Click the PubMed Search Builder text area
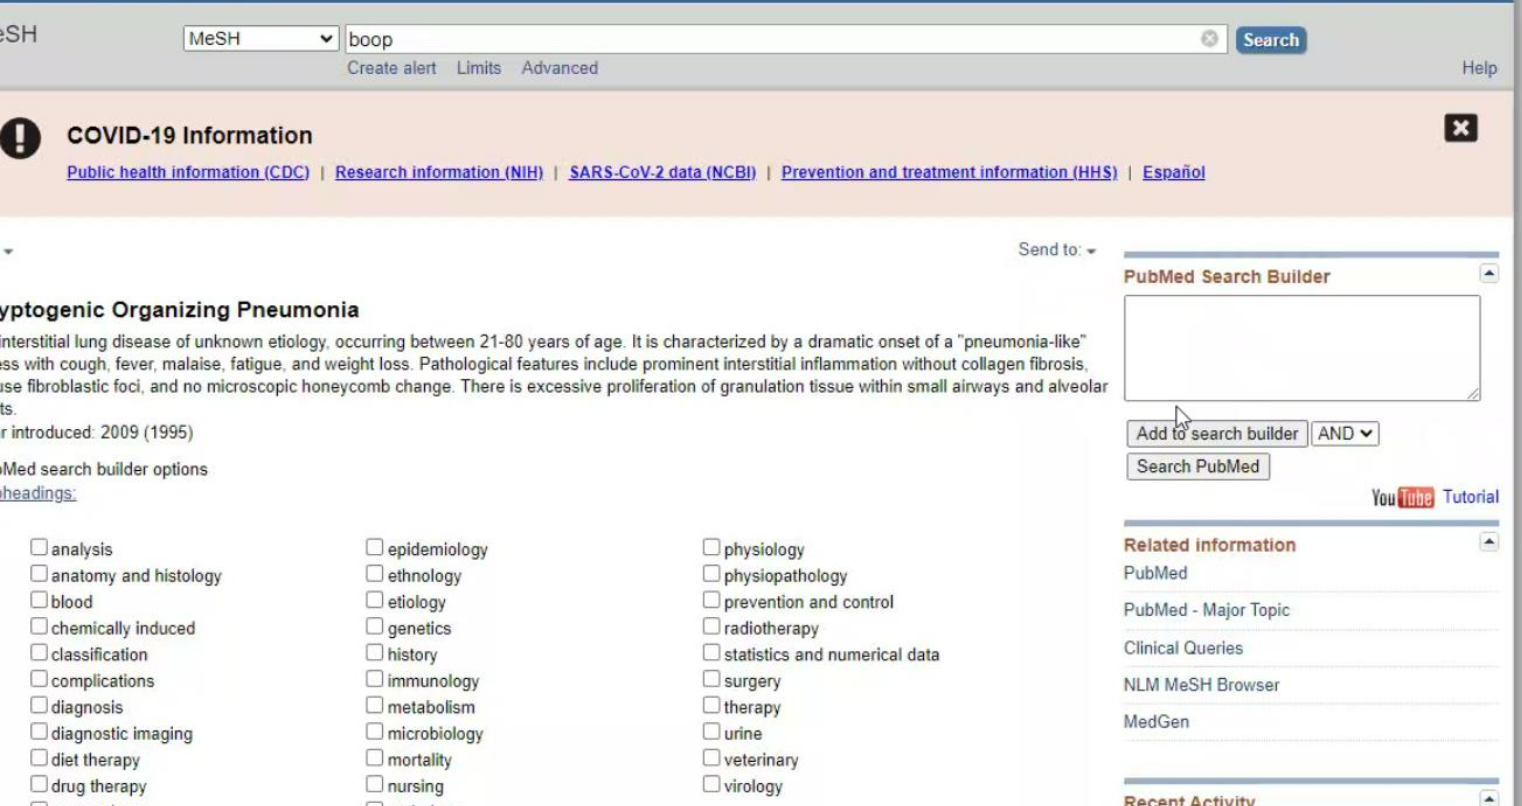This screenshot has height=806, width=1522. [1302, 348]
